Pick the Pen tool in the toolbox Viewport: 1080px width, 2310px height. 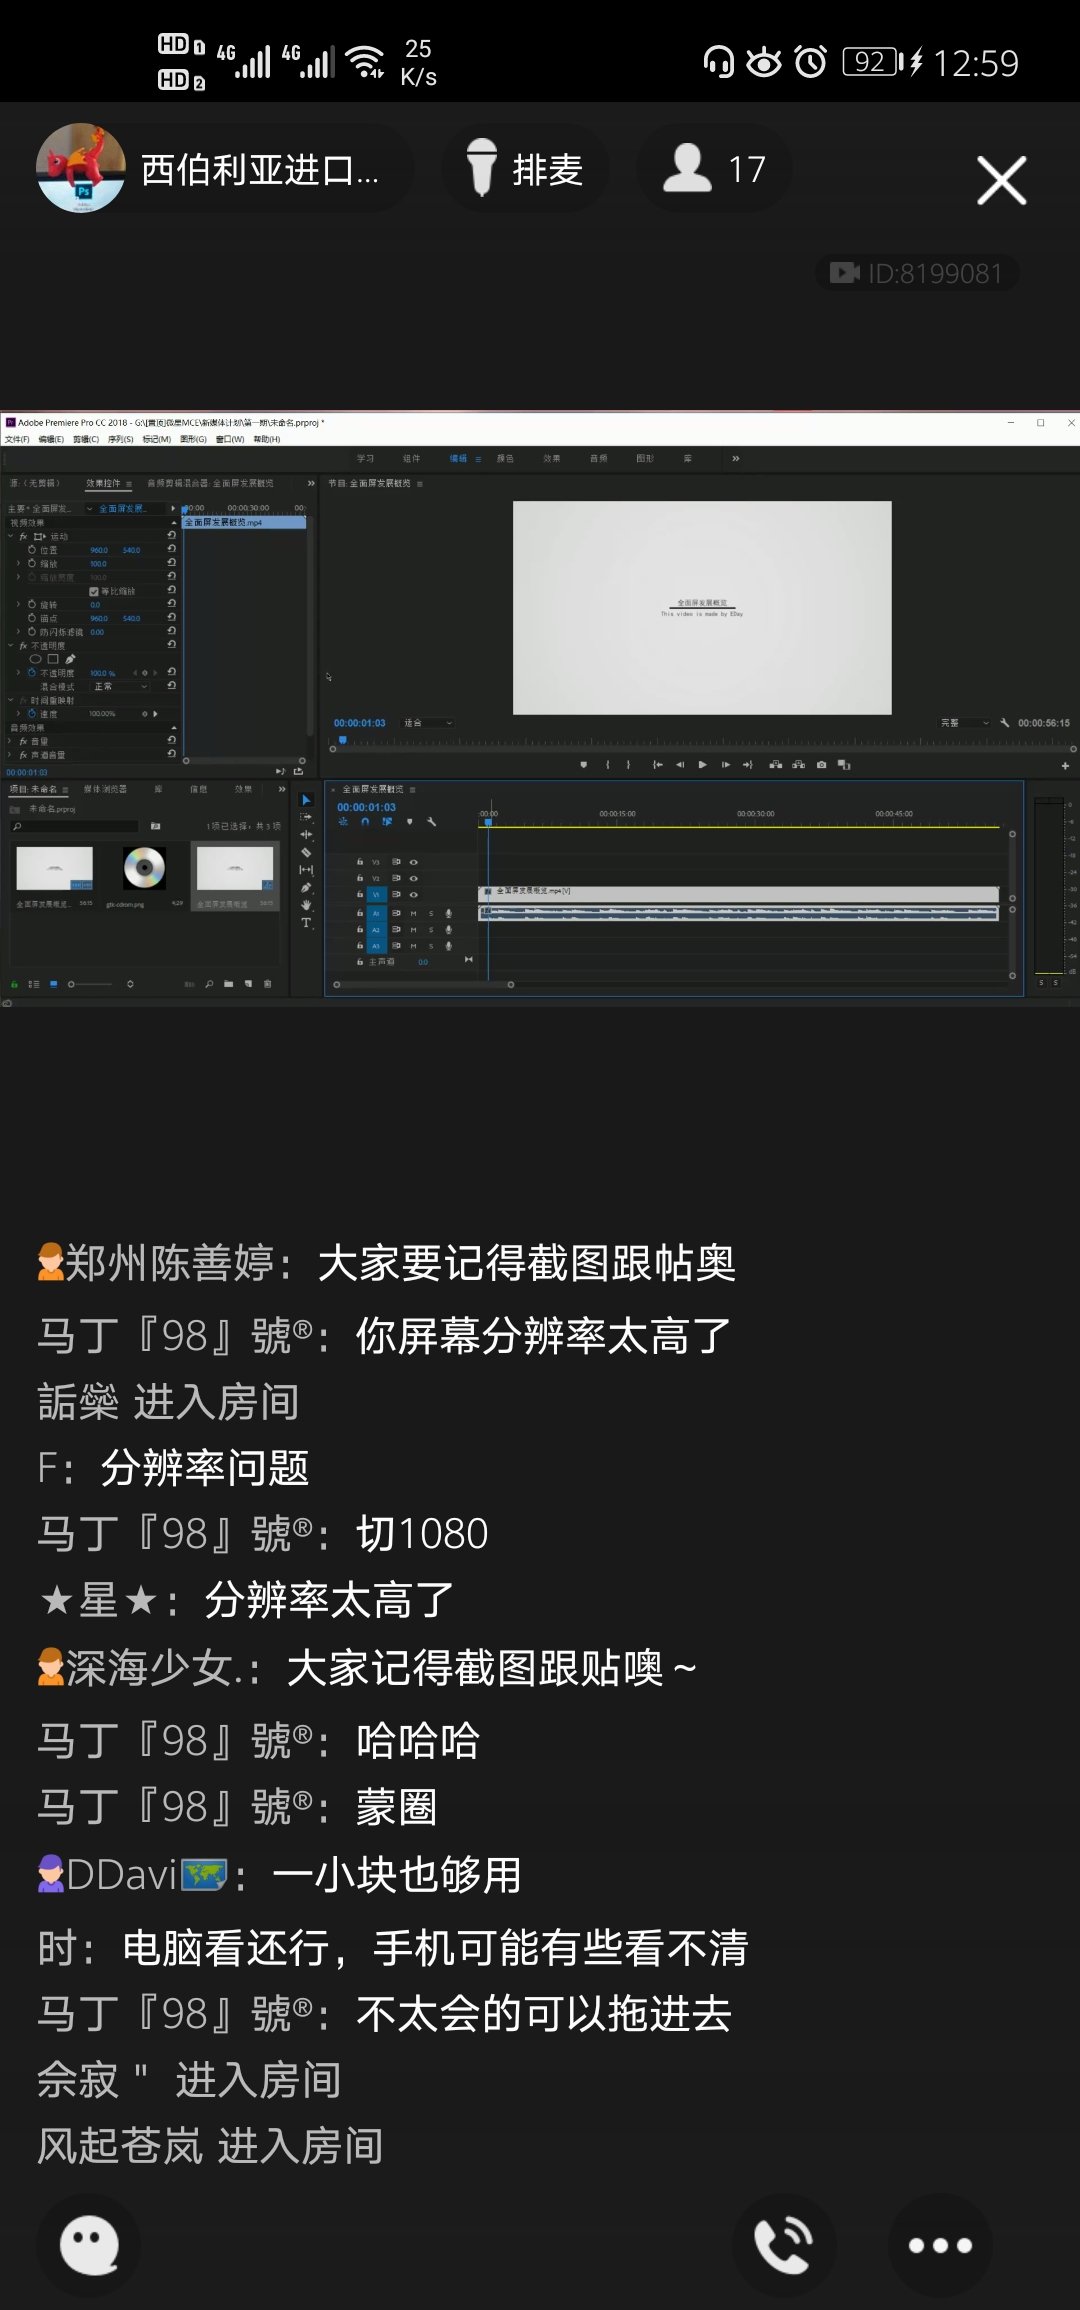click(x=306, y=888)
